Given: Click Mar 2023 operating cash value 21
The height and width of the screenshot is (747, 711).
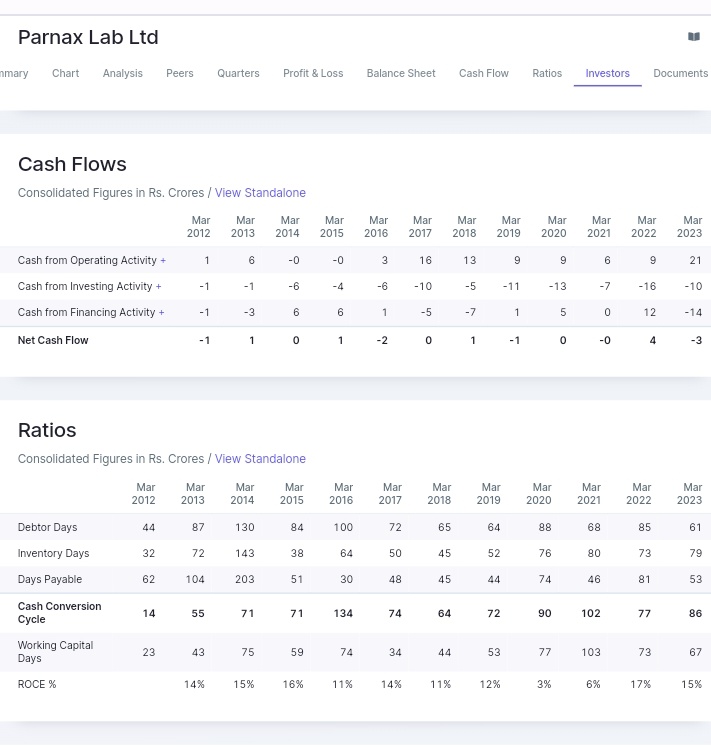Looking at the screenshot, I should (695, 261).
